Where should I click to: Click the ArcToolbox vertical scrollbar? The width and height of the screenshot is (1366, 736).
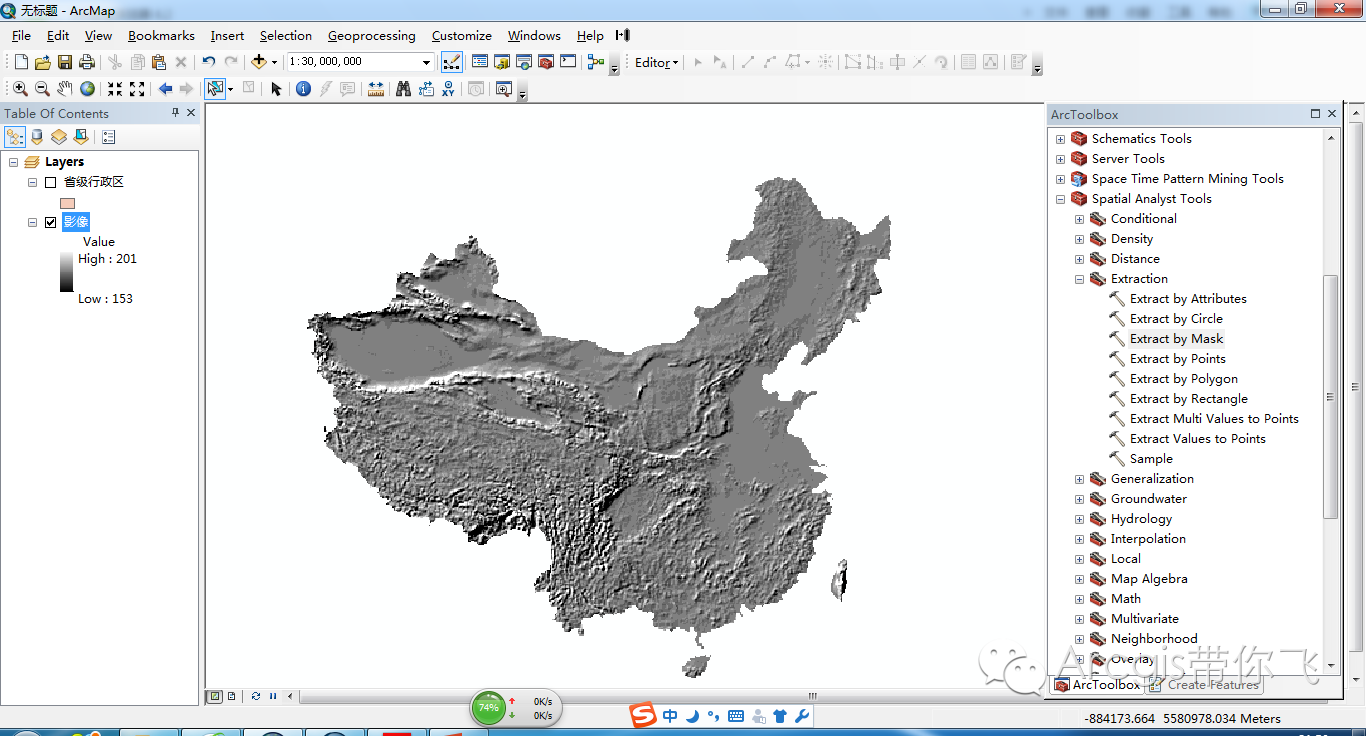(x=1330, y=397)
